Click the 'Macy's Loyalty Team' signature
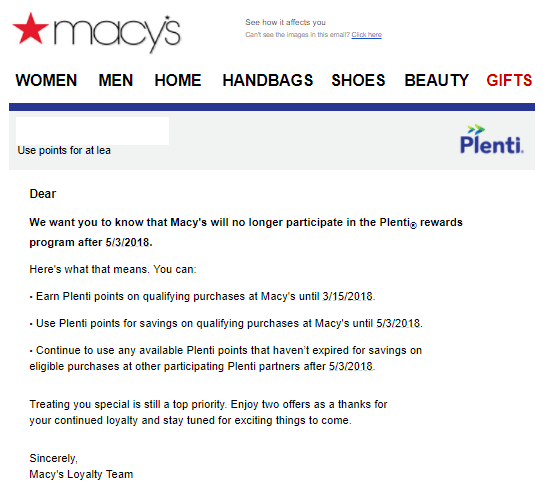 point(81,474)
